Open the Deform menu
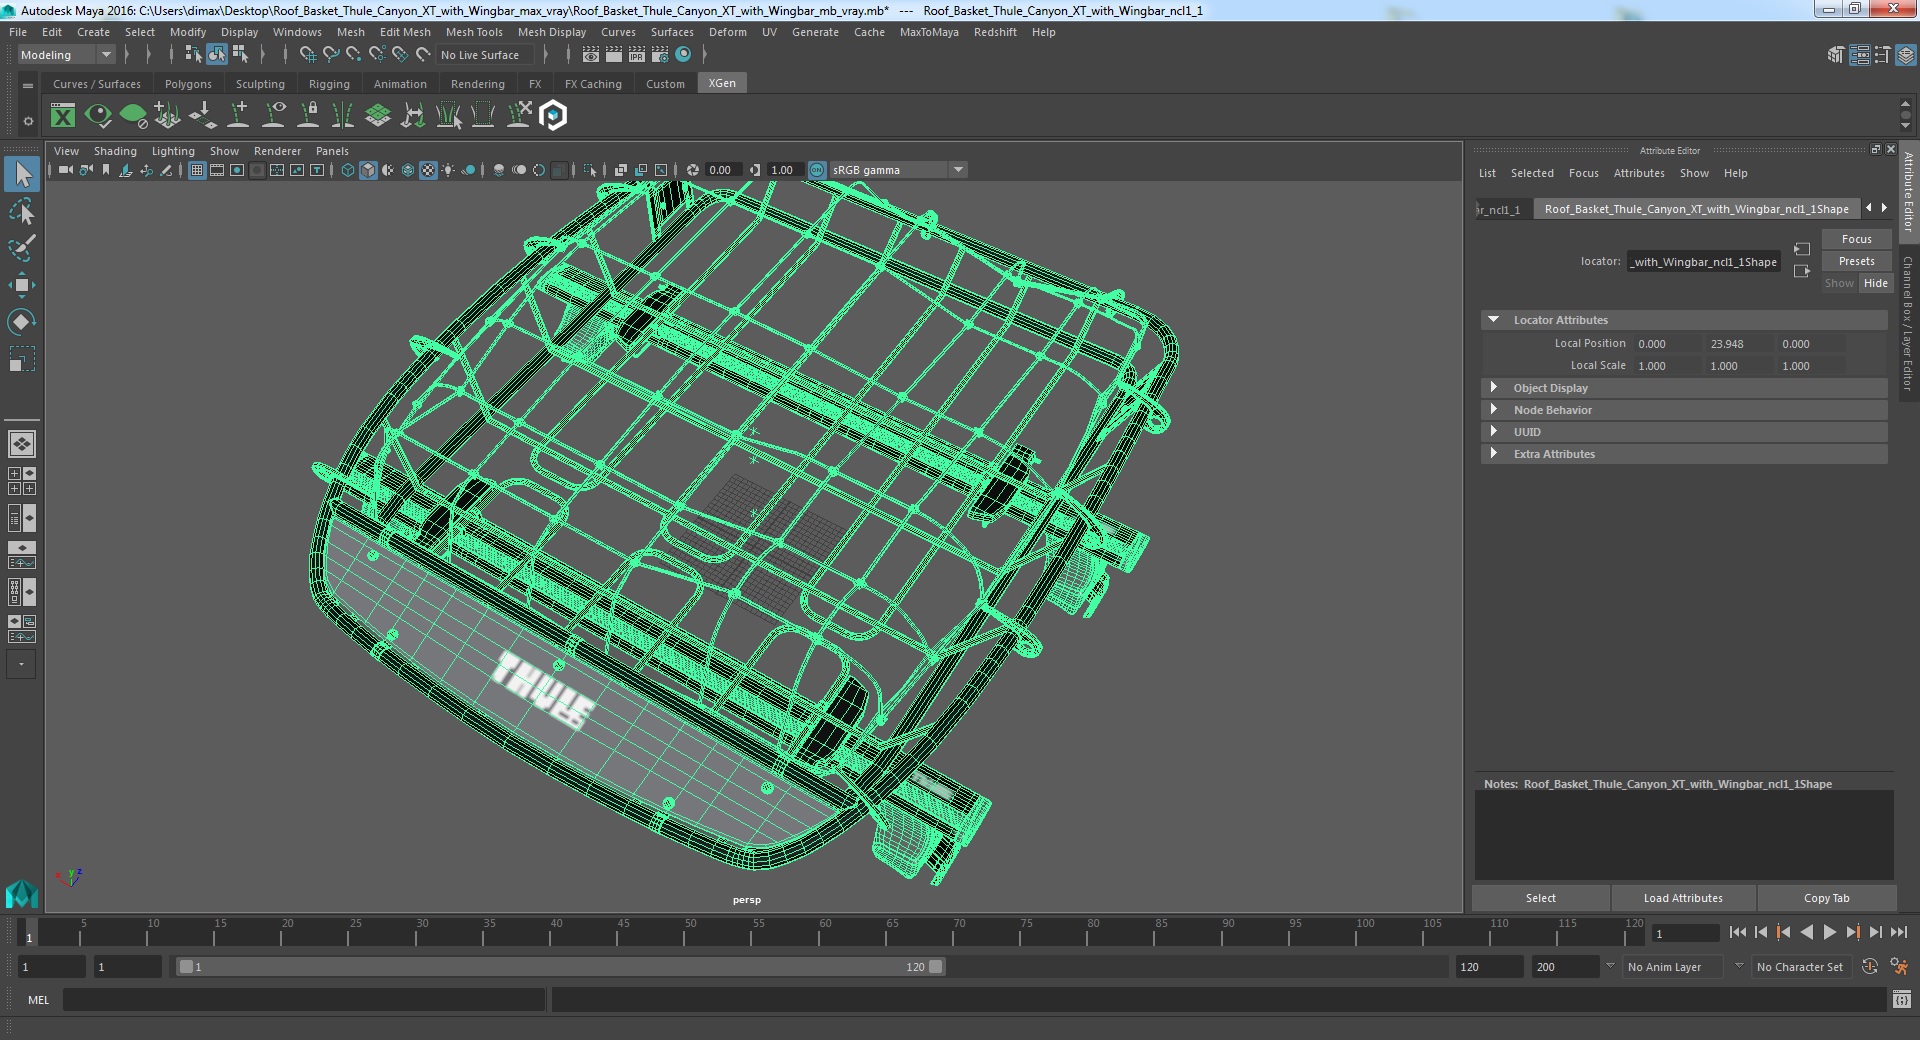1920x1040 pixels. click(x=727, y=32)
